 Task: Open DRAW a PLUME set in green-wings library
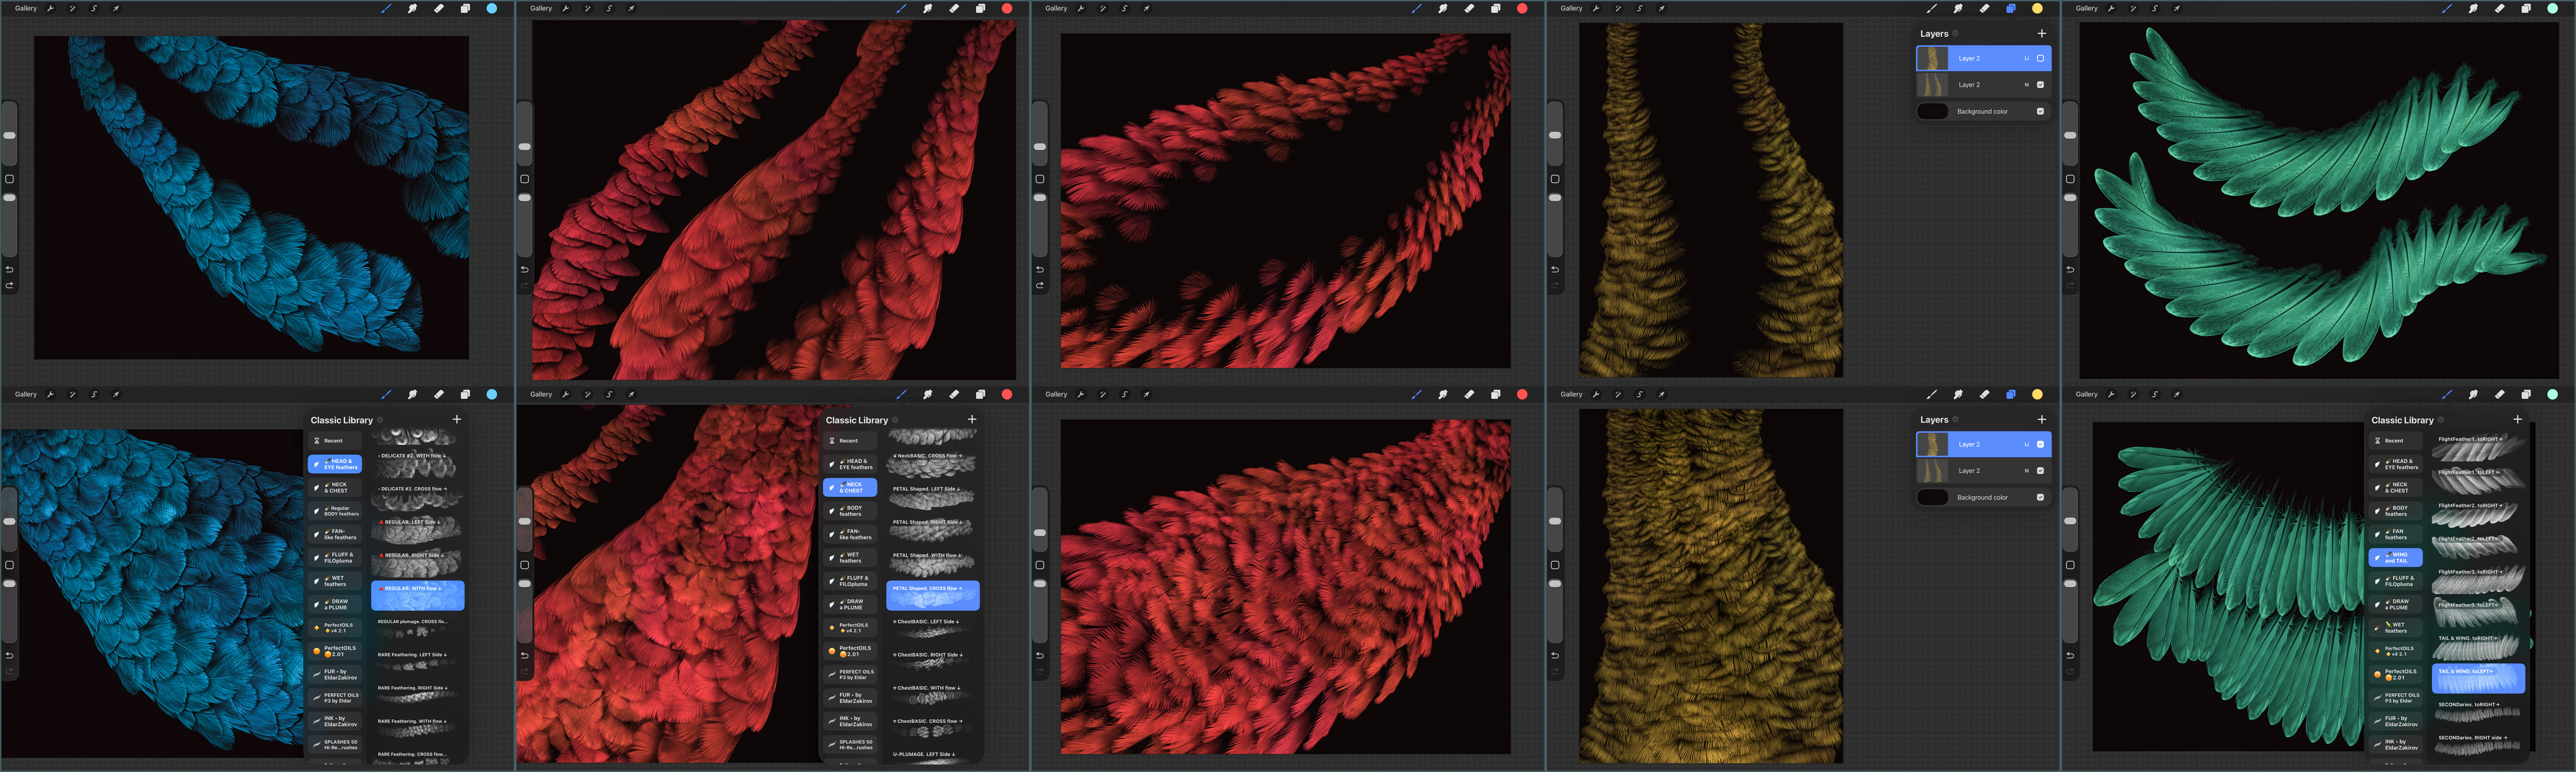click(x=2396, y=604)
